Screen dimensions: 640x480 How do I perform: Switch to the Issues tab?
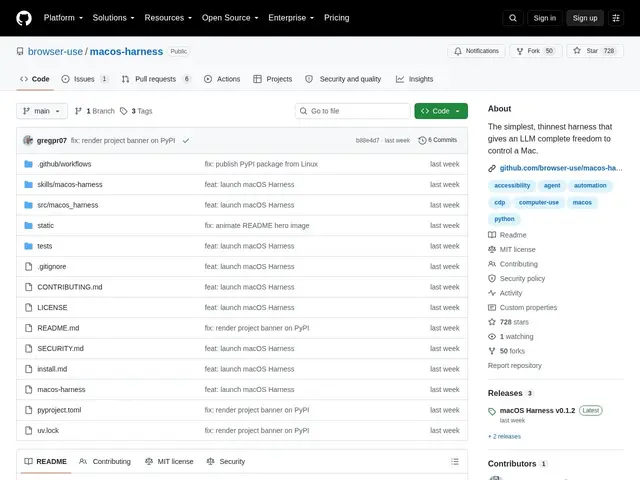coord(85,79)
